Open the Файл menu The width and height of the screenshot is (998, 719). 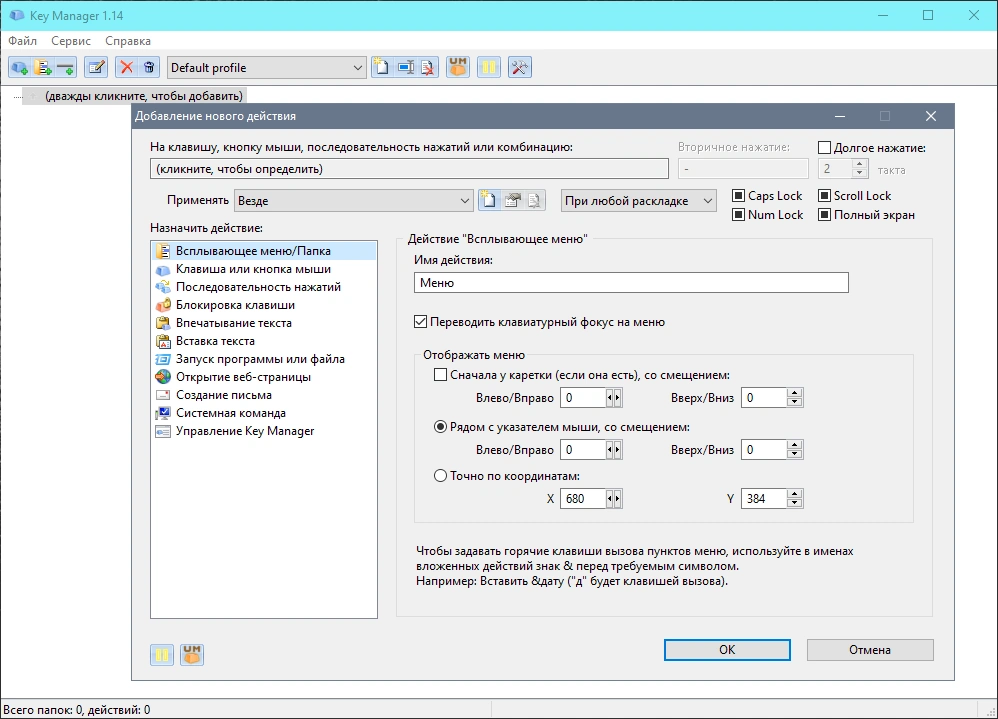[22, 41]
